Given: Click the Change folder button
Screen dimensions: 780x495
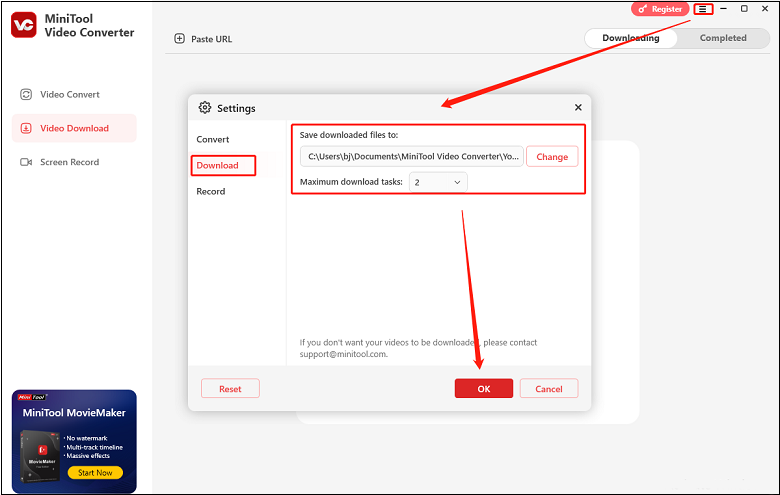Looking at the screenshot, I should 552,157.
